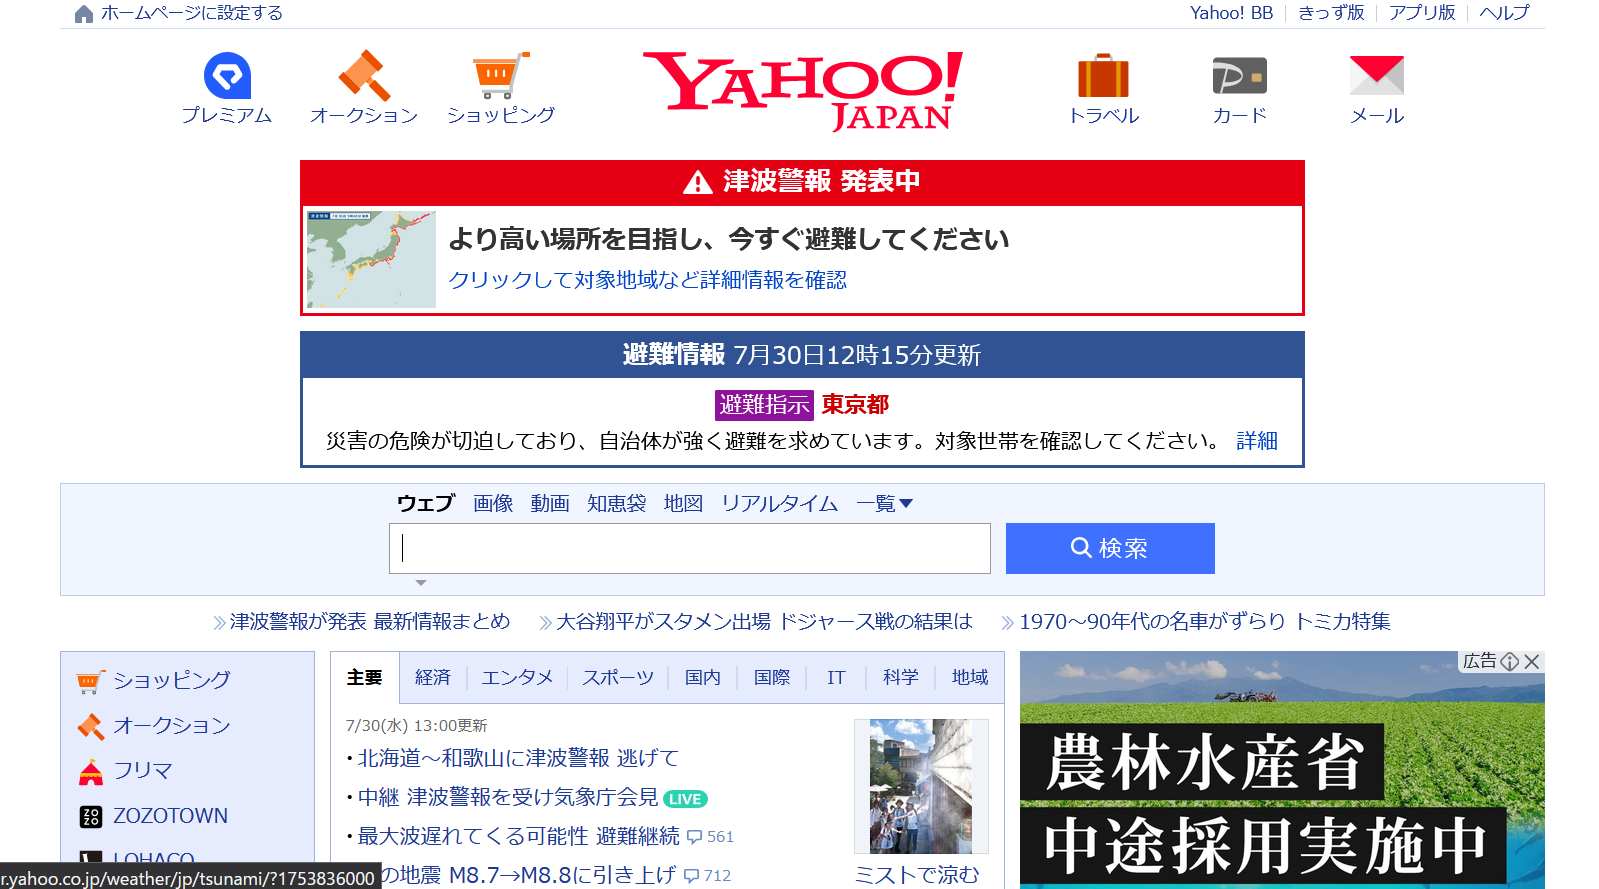1599x889 pixels.
Task: Open the ショッピング cart icon at top
Action: tap(500, 76)
